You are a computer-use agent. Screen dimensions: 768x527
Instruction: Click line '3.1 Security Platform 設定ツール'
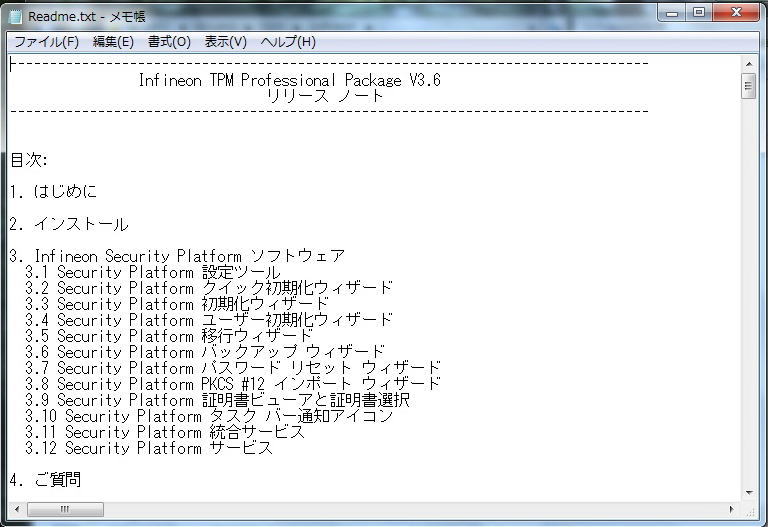pyautogui.click(x=153, y=272)
